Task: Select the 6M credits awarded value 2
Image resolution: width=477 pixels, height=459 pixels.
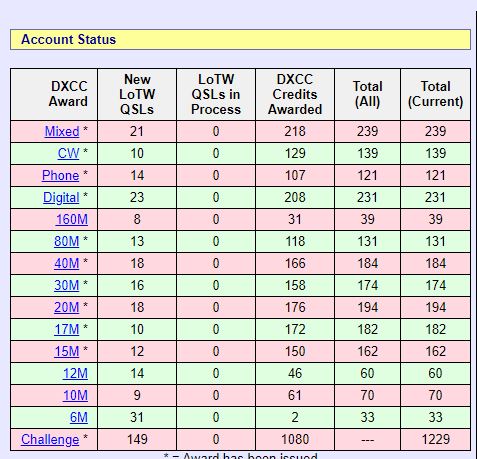Action: [295, 417]
